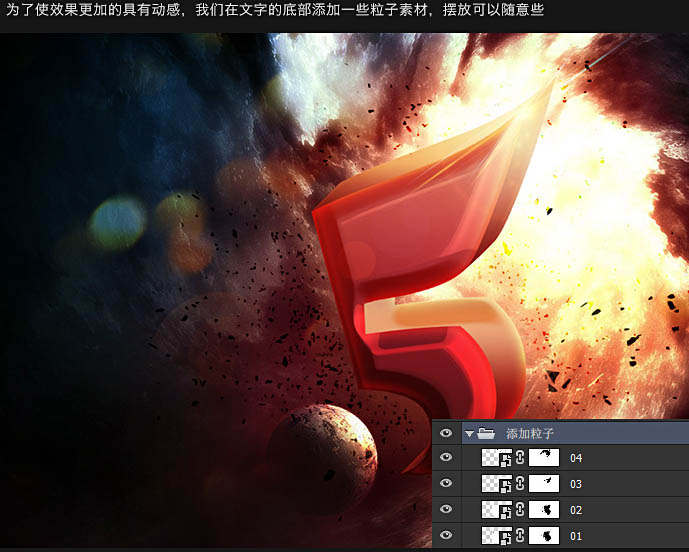This screenshot has width=689, height=552.
Task: Select the 添加粒子 group name
Action: tap(529, 434)
